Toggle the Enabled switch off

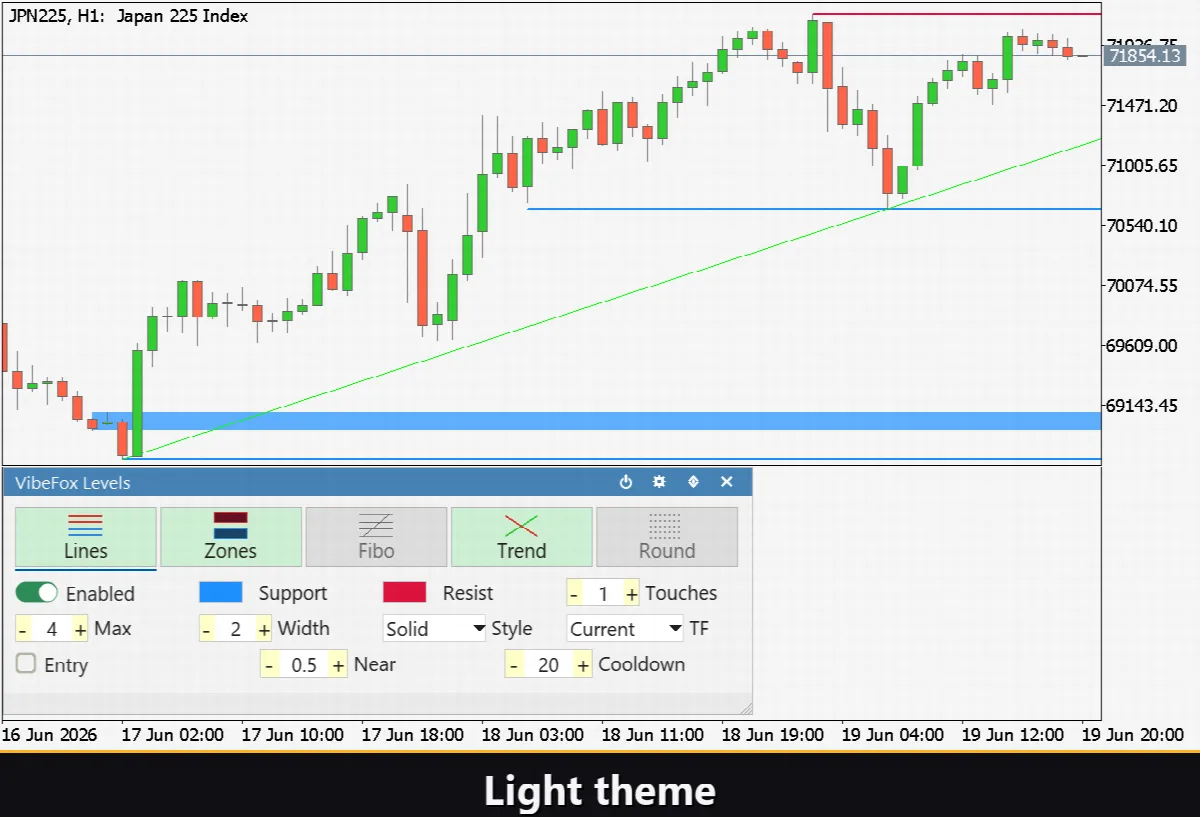(x=37, y=593)
